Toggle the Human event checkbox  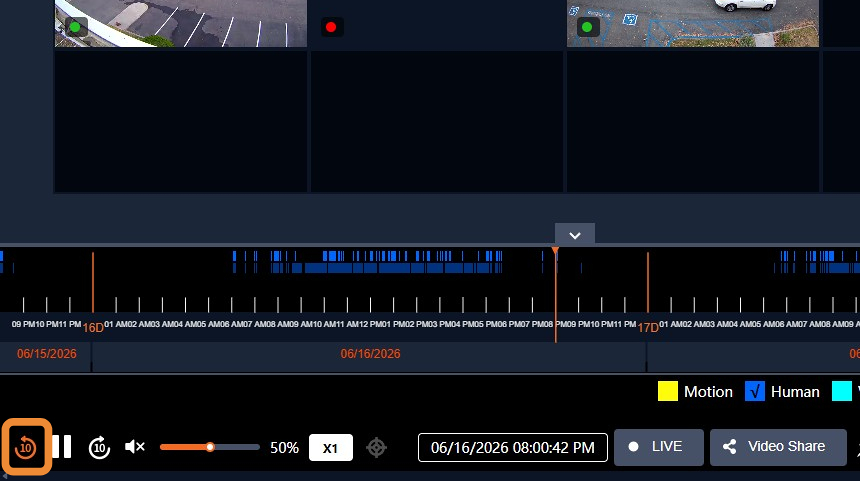coord(755,392)
